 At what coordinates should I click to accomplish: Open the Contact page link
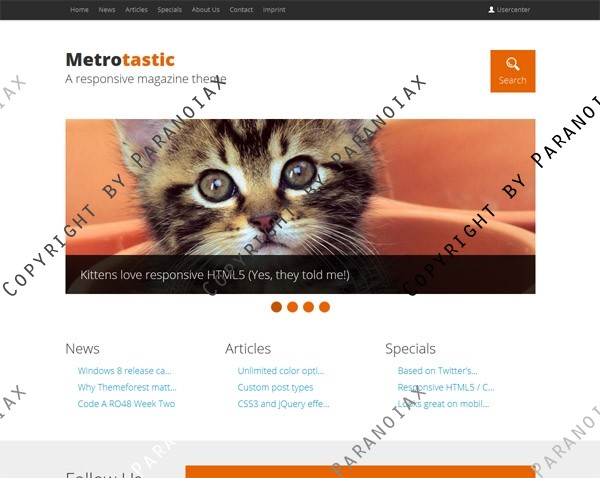[x=241, y=10]
